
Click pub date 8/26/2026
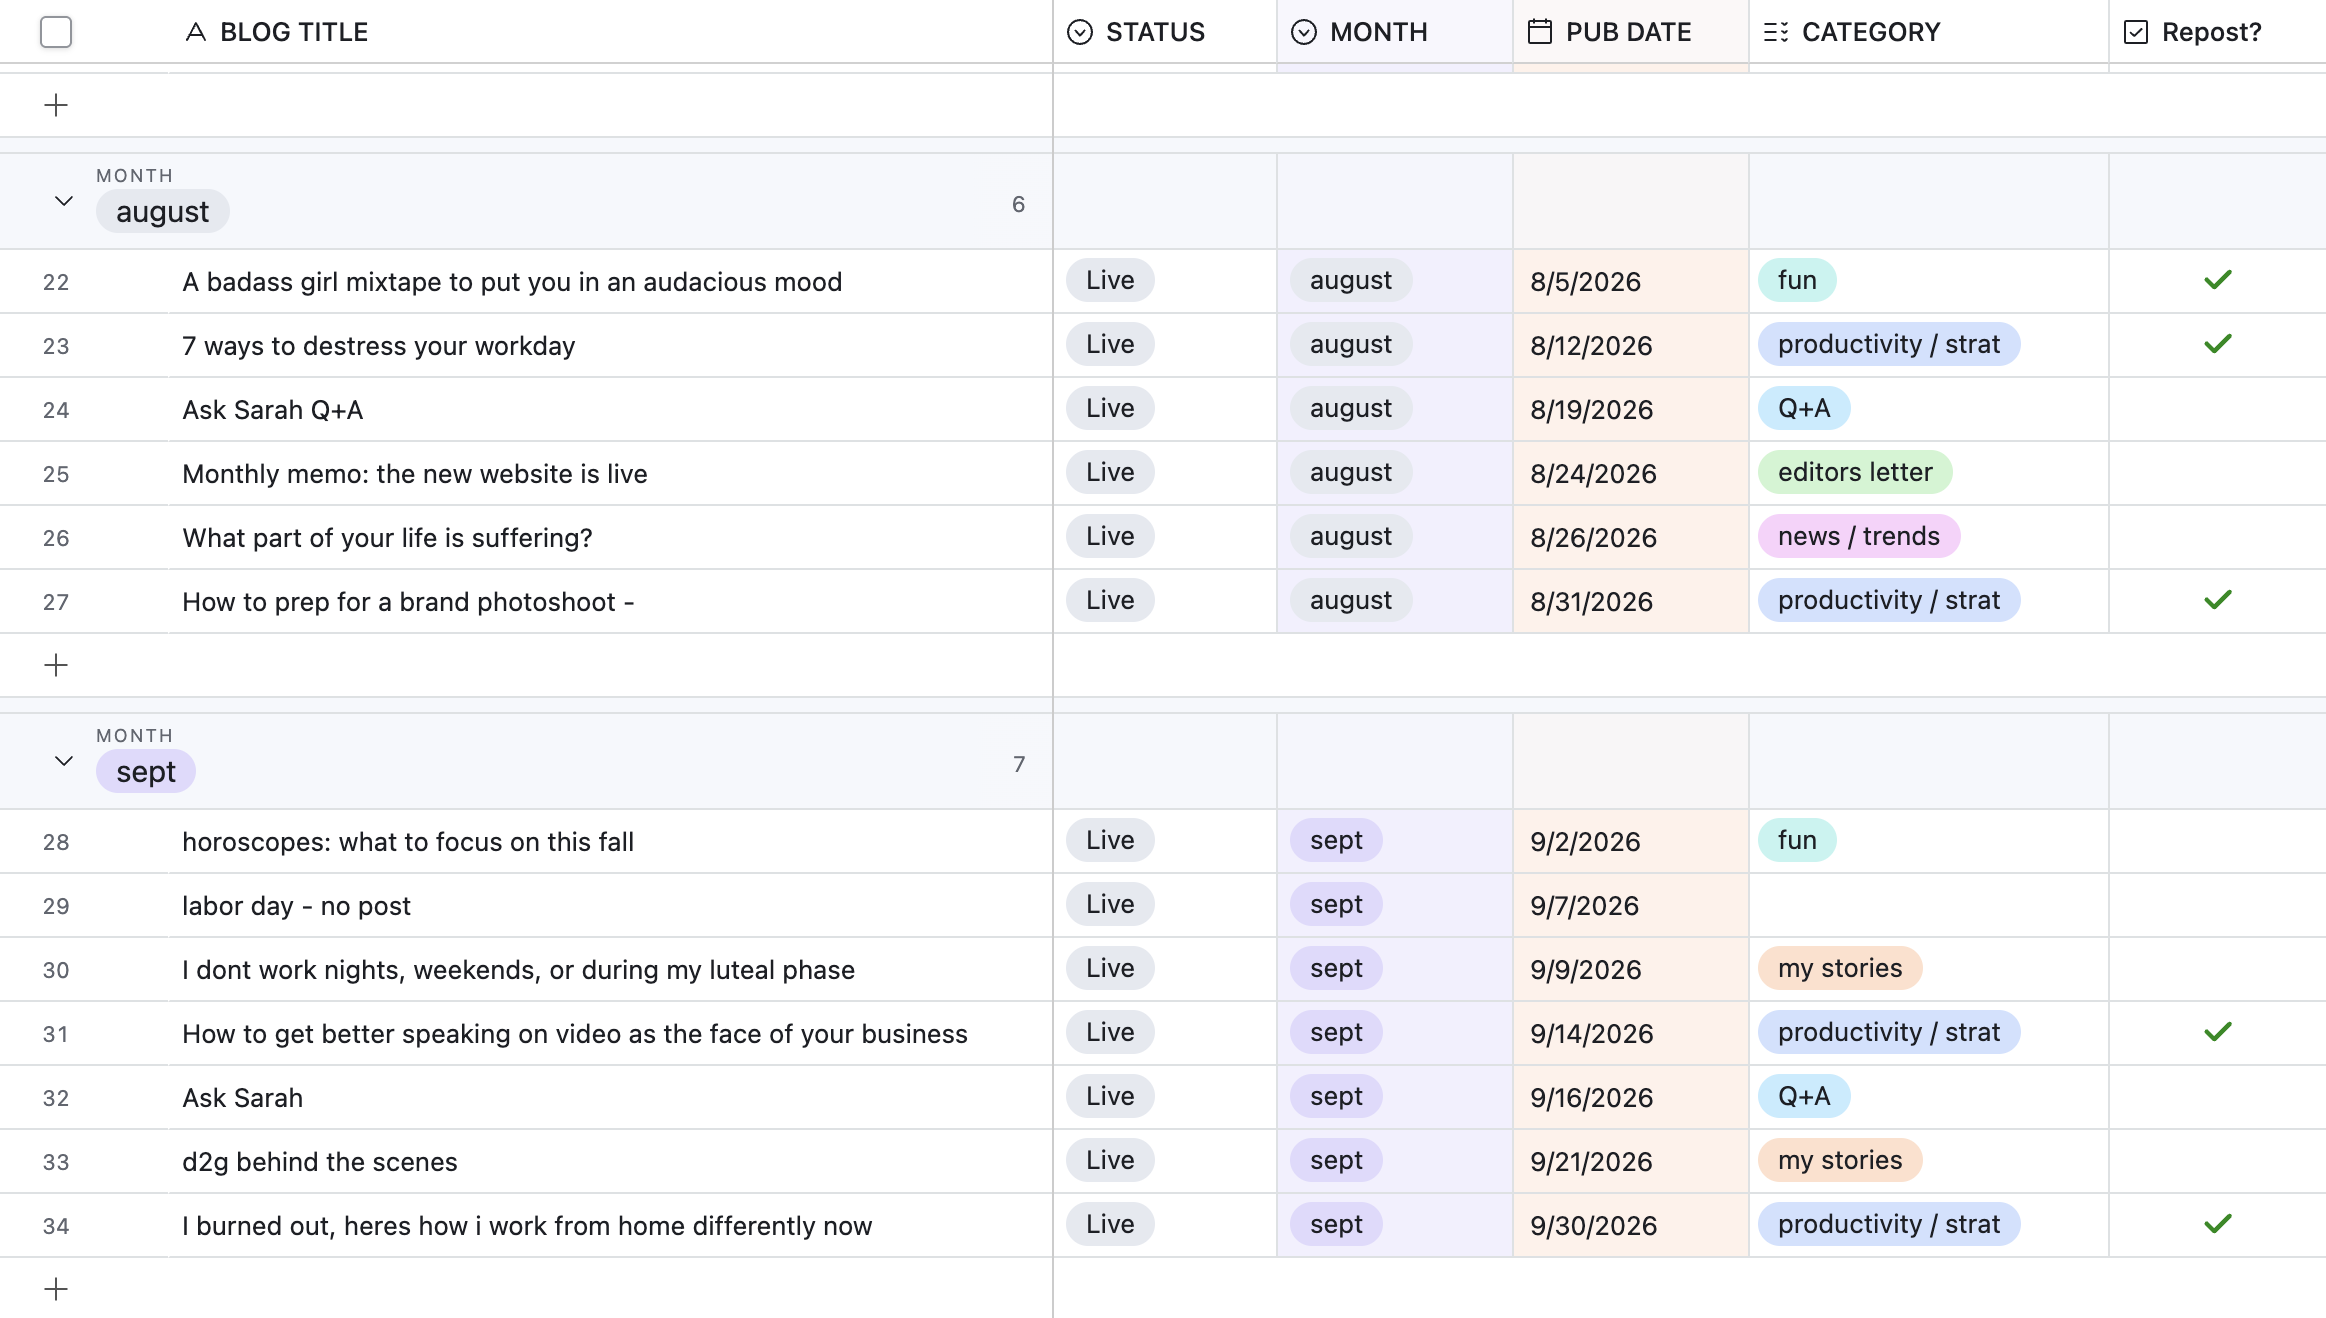tap(1593, 538)
